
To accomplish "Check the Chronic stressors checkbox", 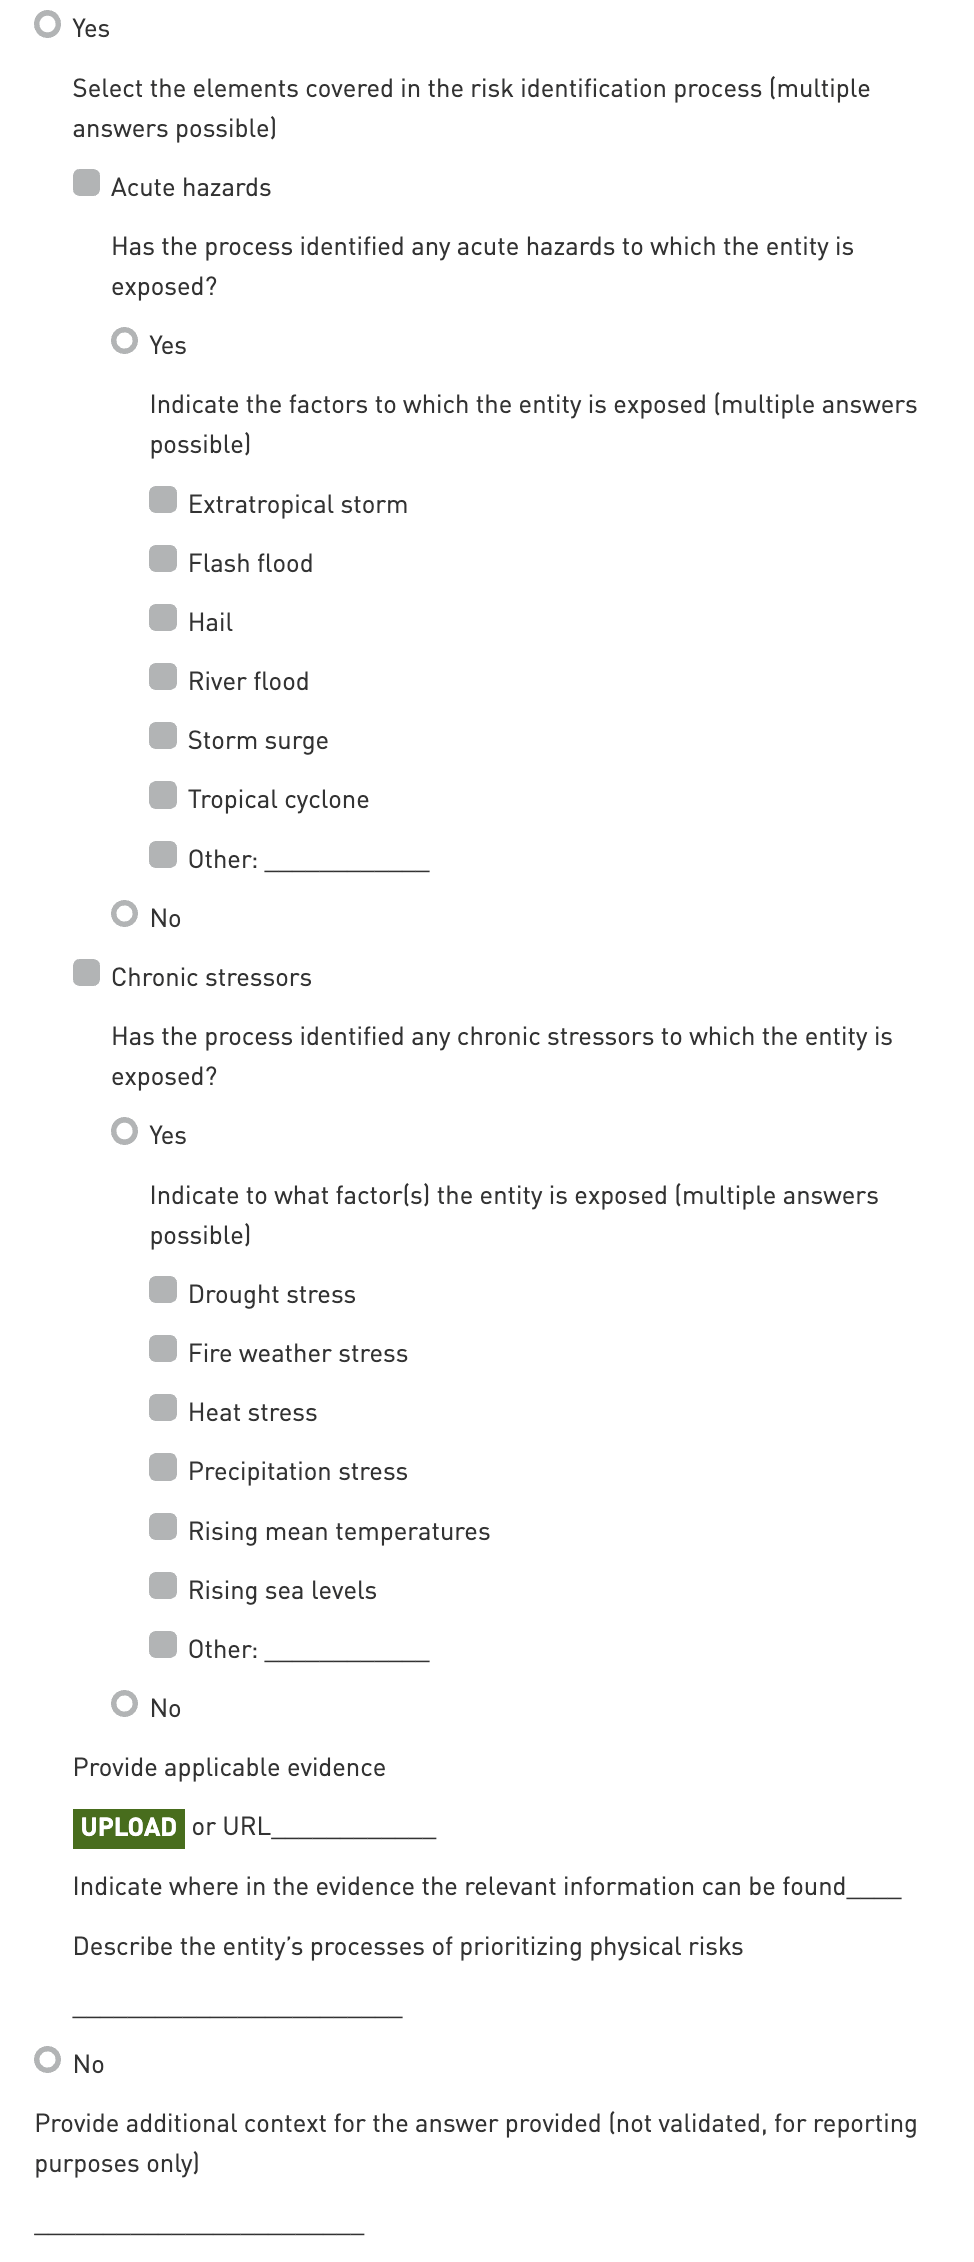I will coord(87,973).
